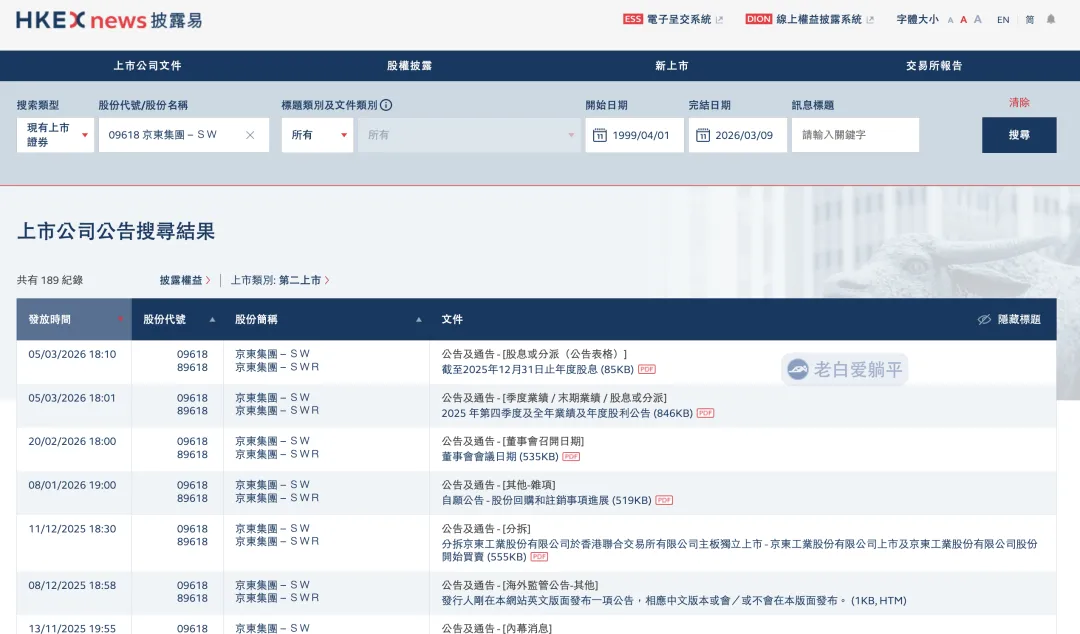1080x634 pixels.
Task: Sort by 發放時間 column
Action: (74, 319)
